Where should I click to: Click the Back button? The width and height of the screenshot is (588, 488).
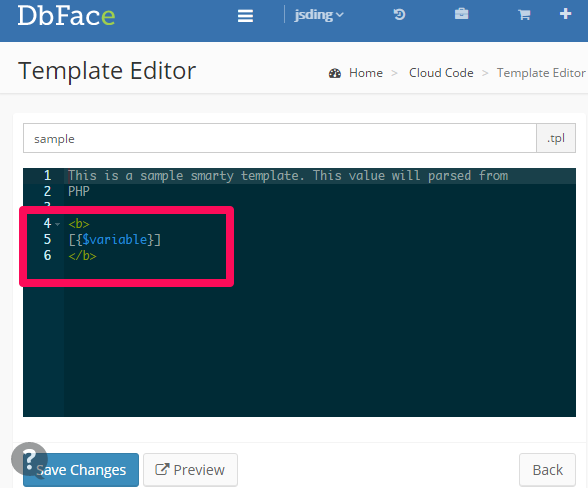[547, 470]
